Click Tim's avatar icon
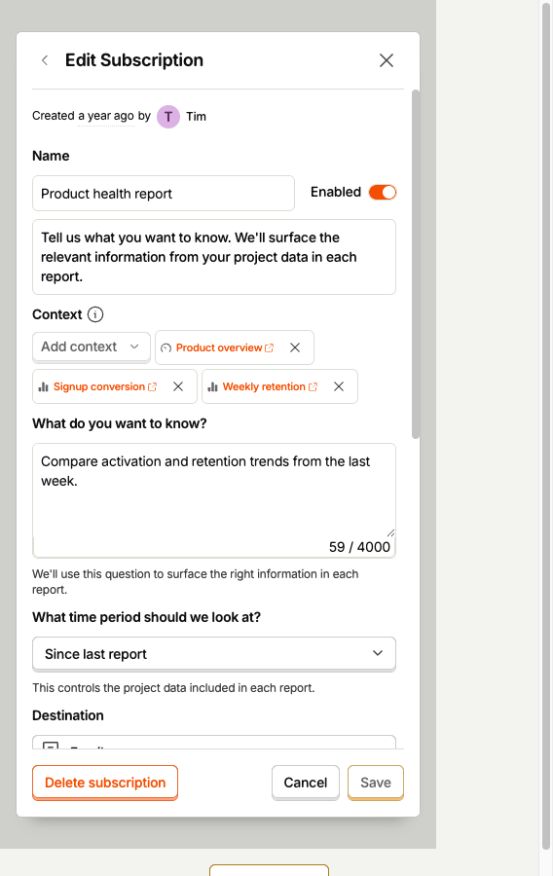 tap(168, 117)
